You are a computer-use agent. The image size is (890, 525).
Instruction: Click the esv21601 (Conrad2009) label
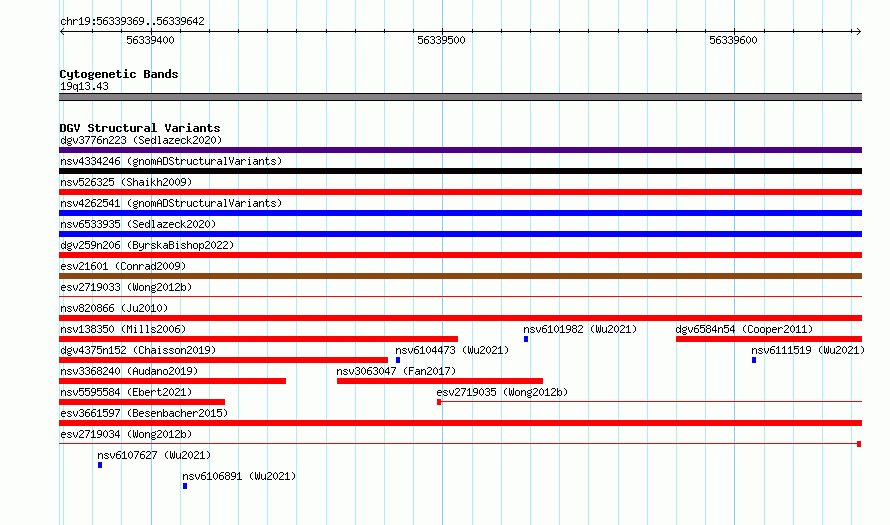(123, 266)
